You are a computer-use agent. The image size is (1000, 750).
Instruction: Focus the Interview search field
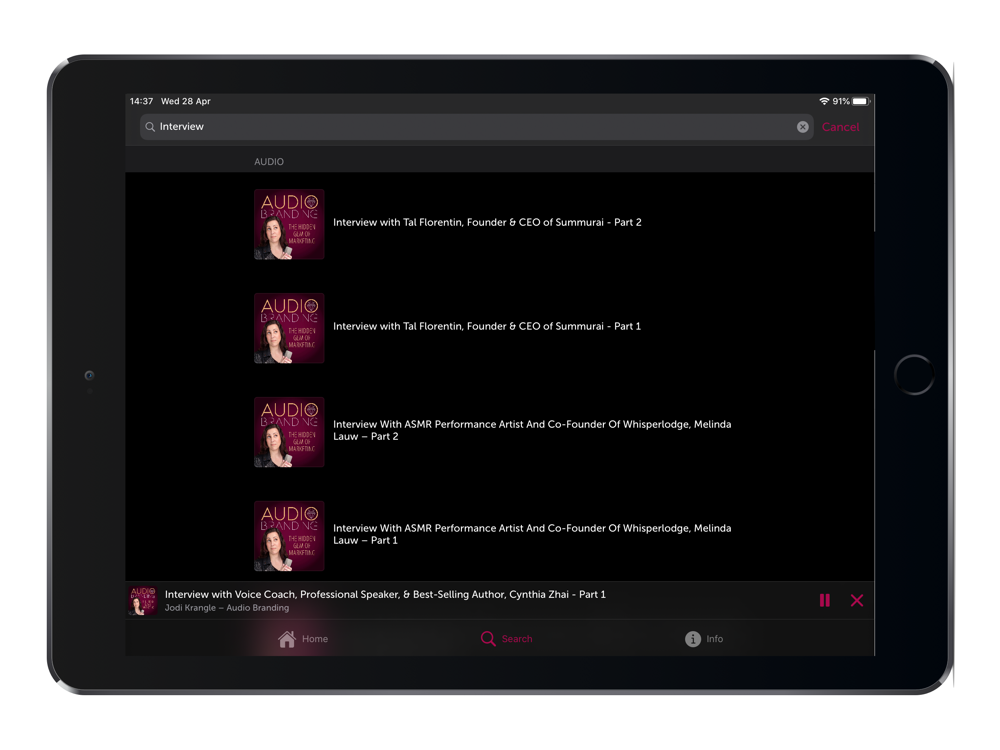(x=476, y=127)
